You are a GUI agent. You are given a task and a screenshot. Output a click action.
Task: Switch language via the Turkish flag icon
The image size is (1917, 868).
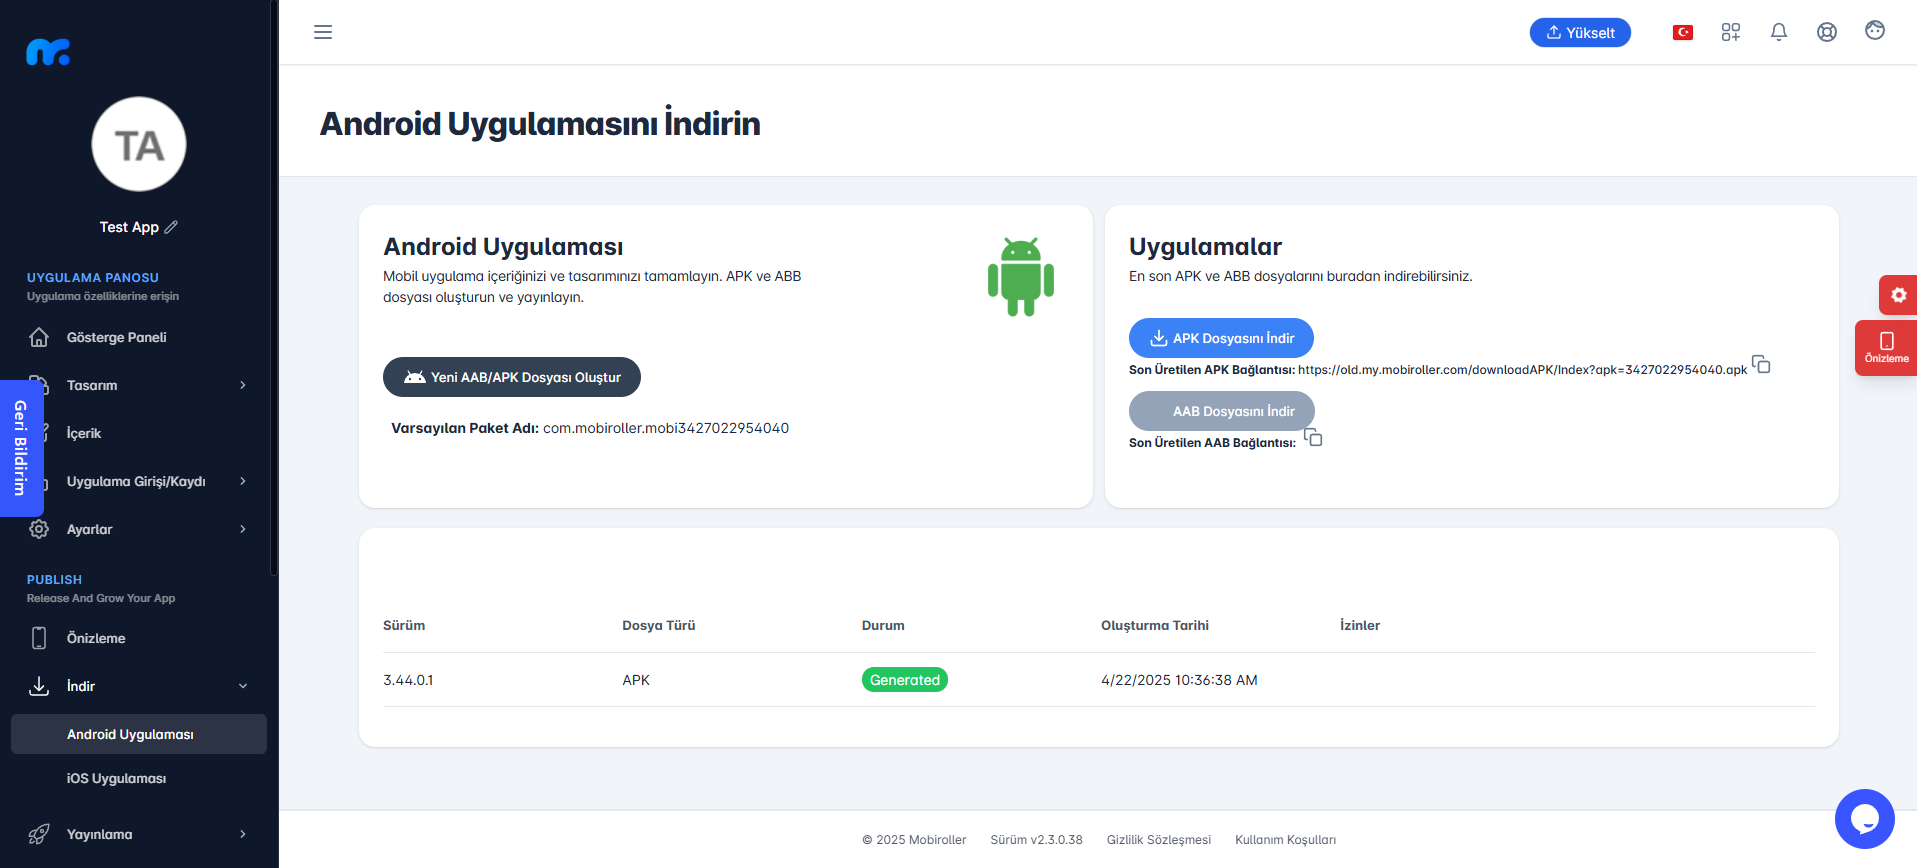(1683, 33)
